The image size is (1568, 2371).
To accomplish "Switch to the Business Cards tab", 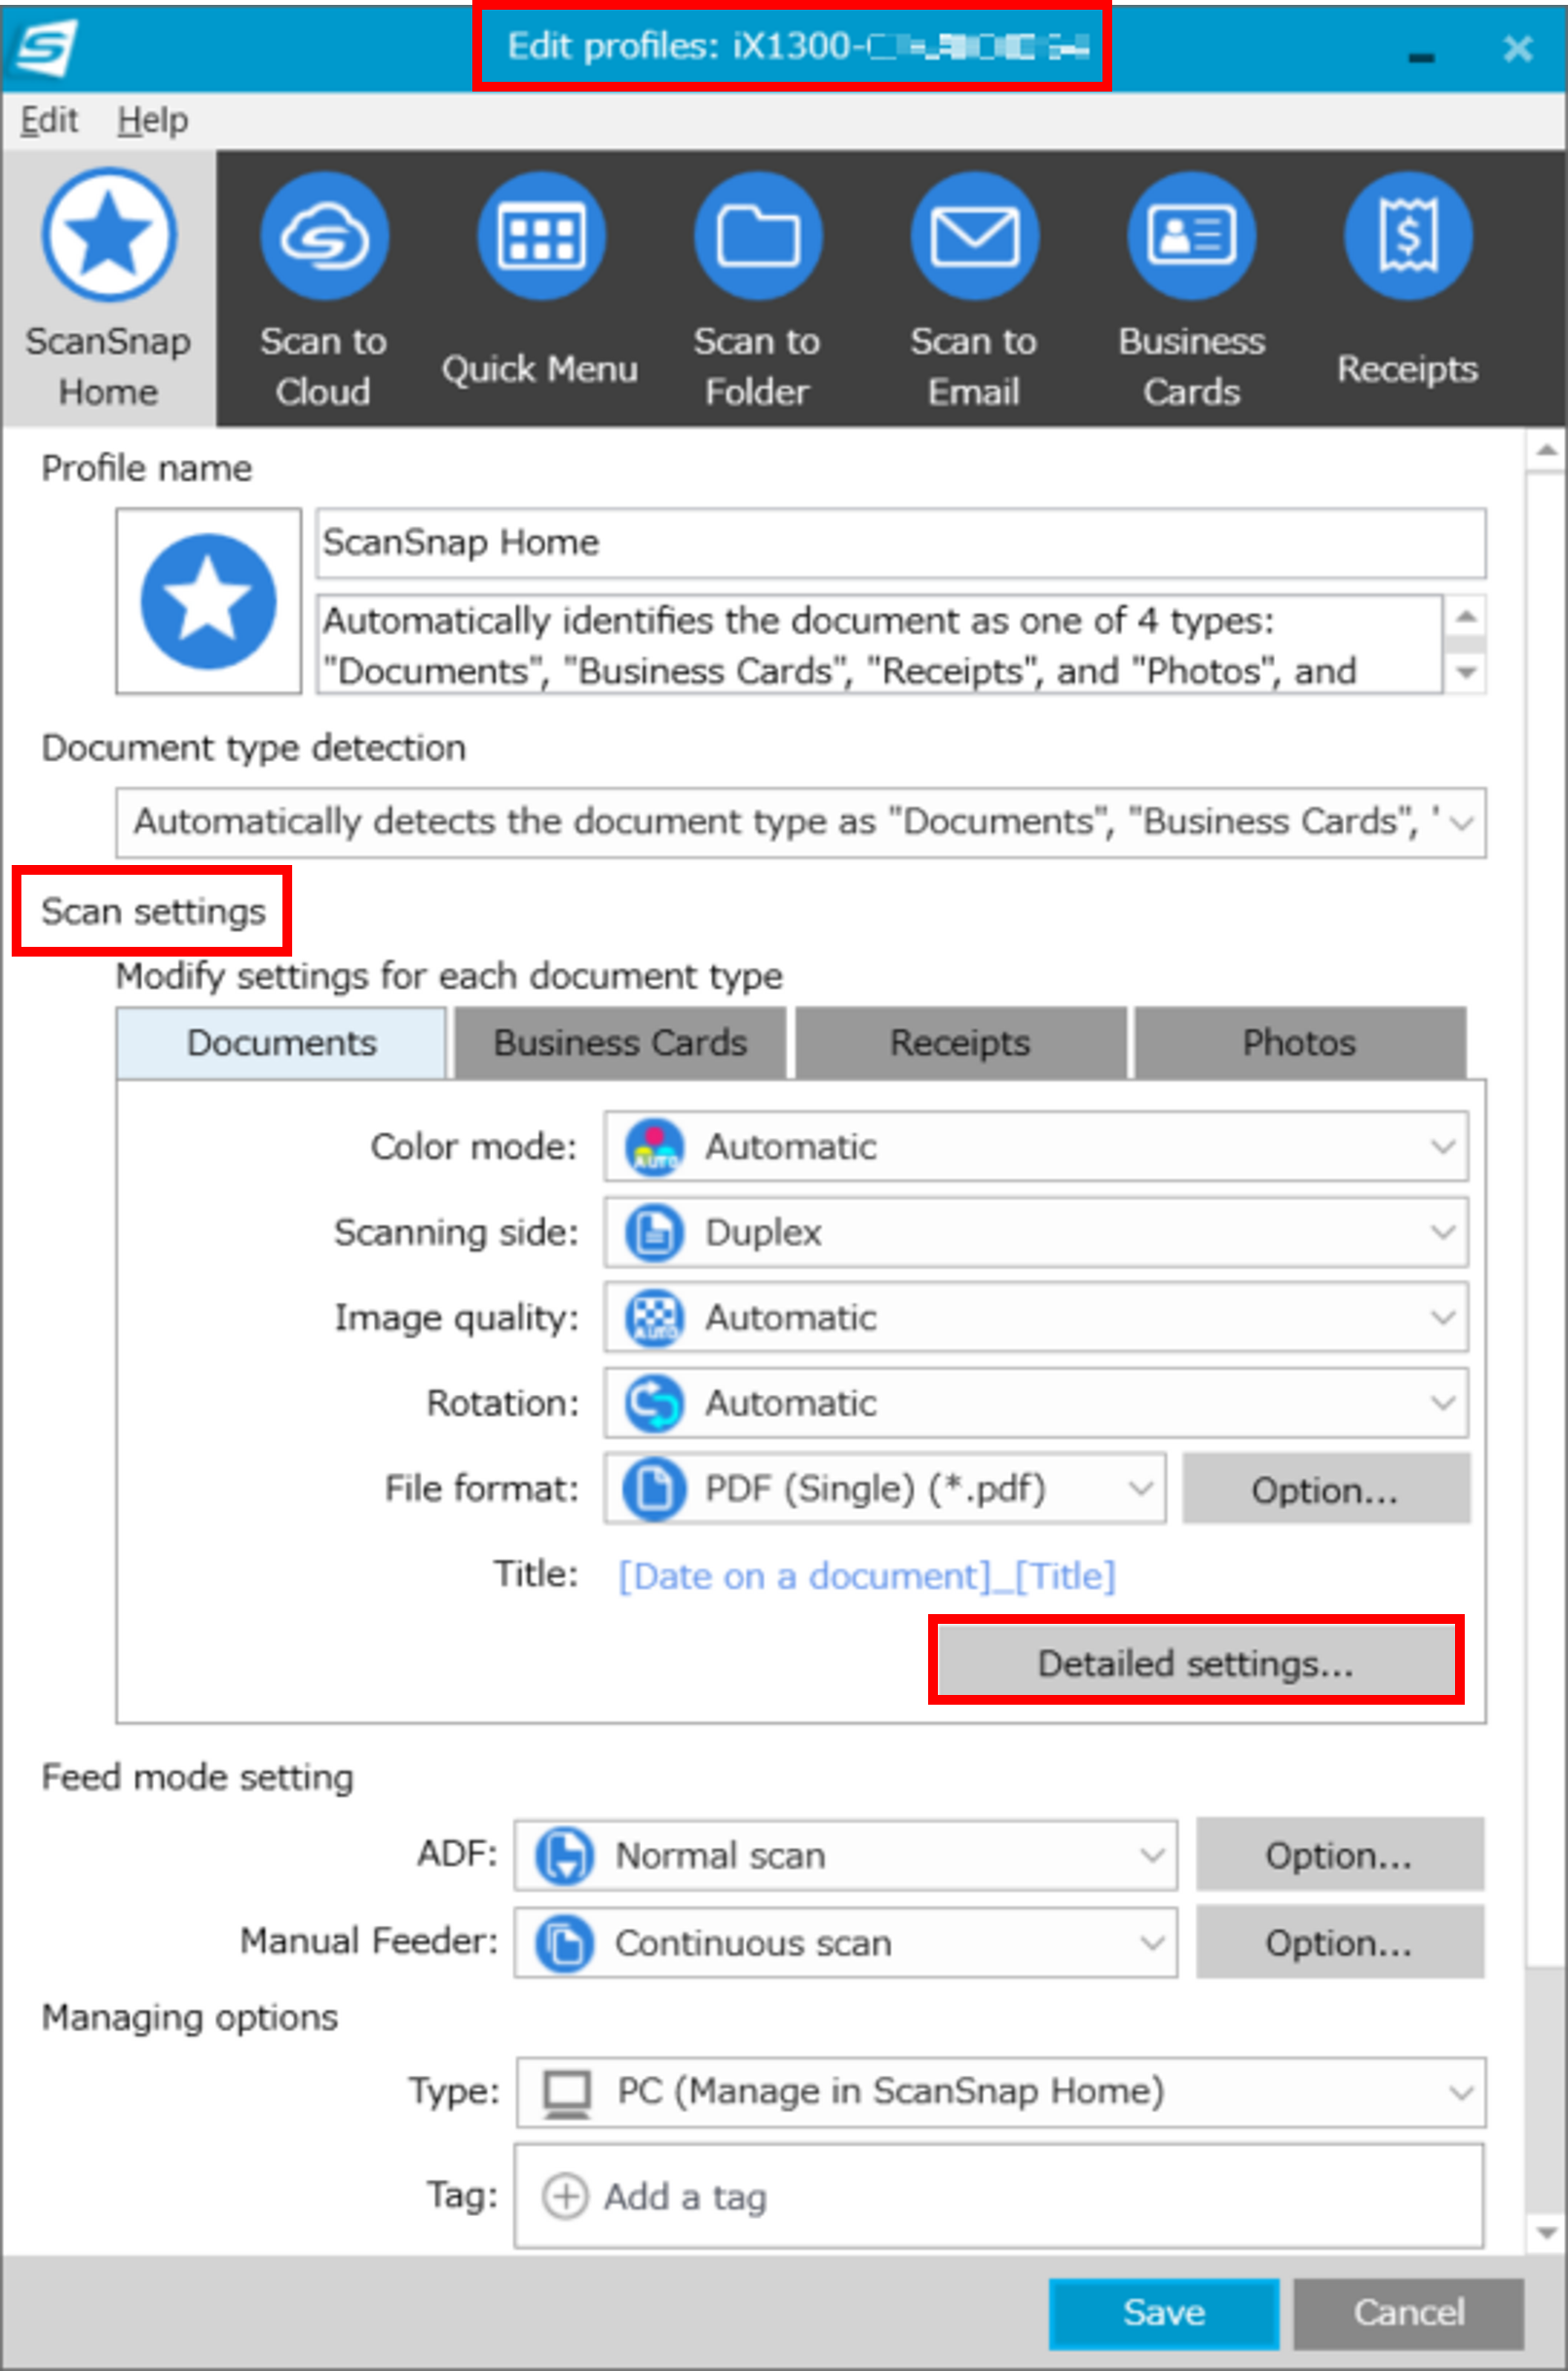I will tap(620, 1043).
